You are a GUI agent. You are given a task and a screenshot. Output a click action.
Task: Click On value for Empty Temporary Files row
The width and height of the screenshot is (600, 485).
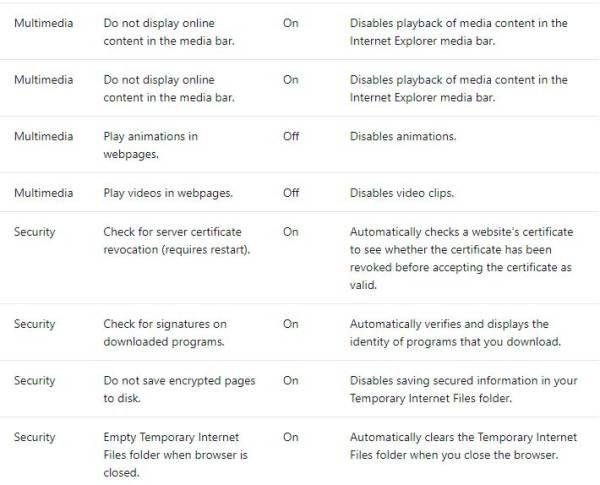tap(290, 437)
